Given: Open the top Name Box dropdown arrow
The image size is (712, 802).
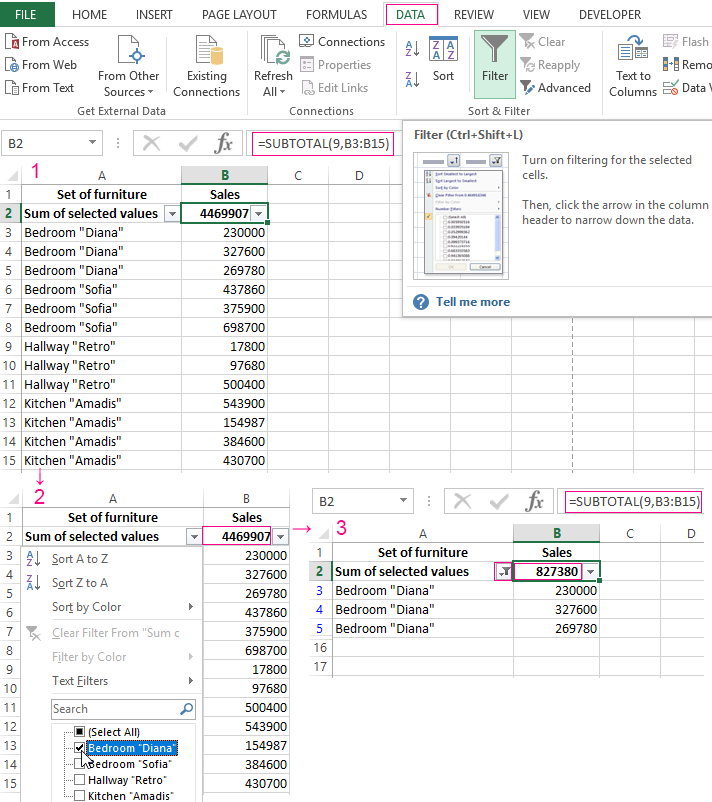Looking at the screenshot, I should pos(93,142).
